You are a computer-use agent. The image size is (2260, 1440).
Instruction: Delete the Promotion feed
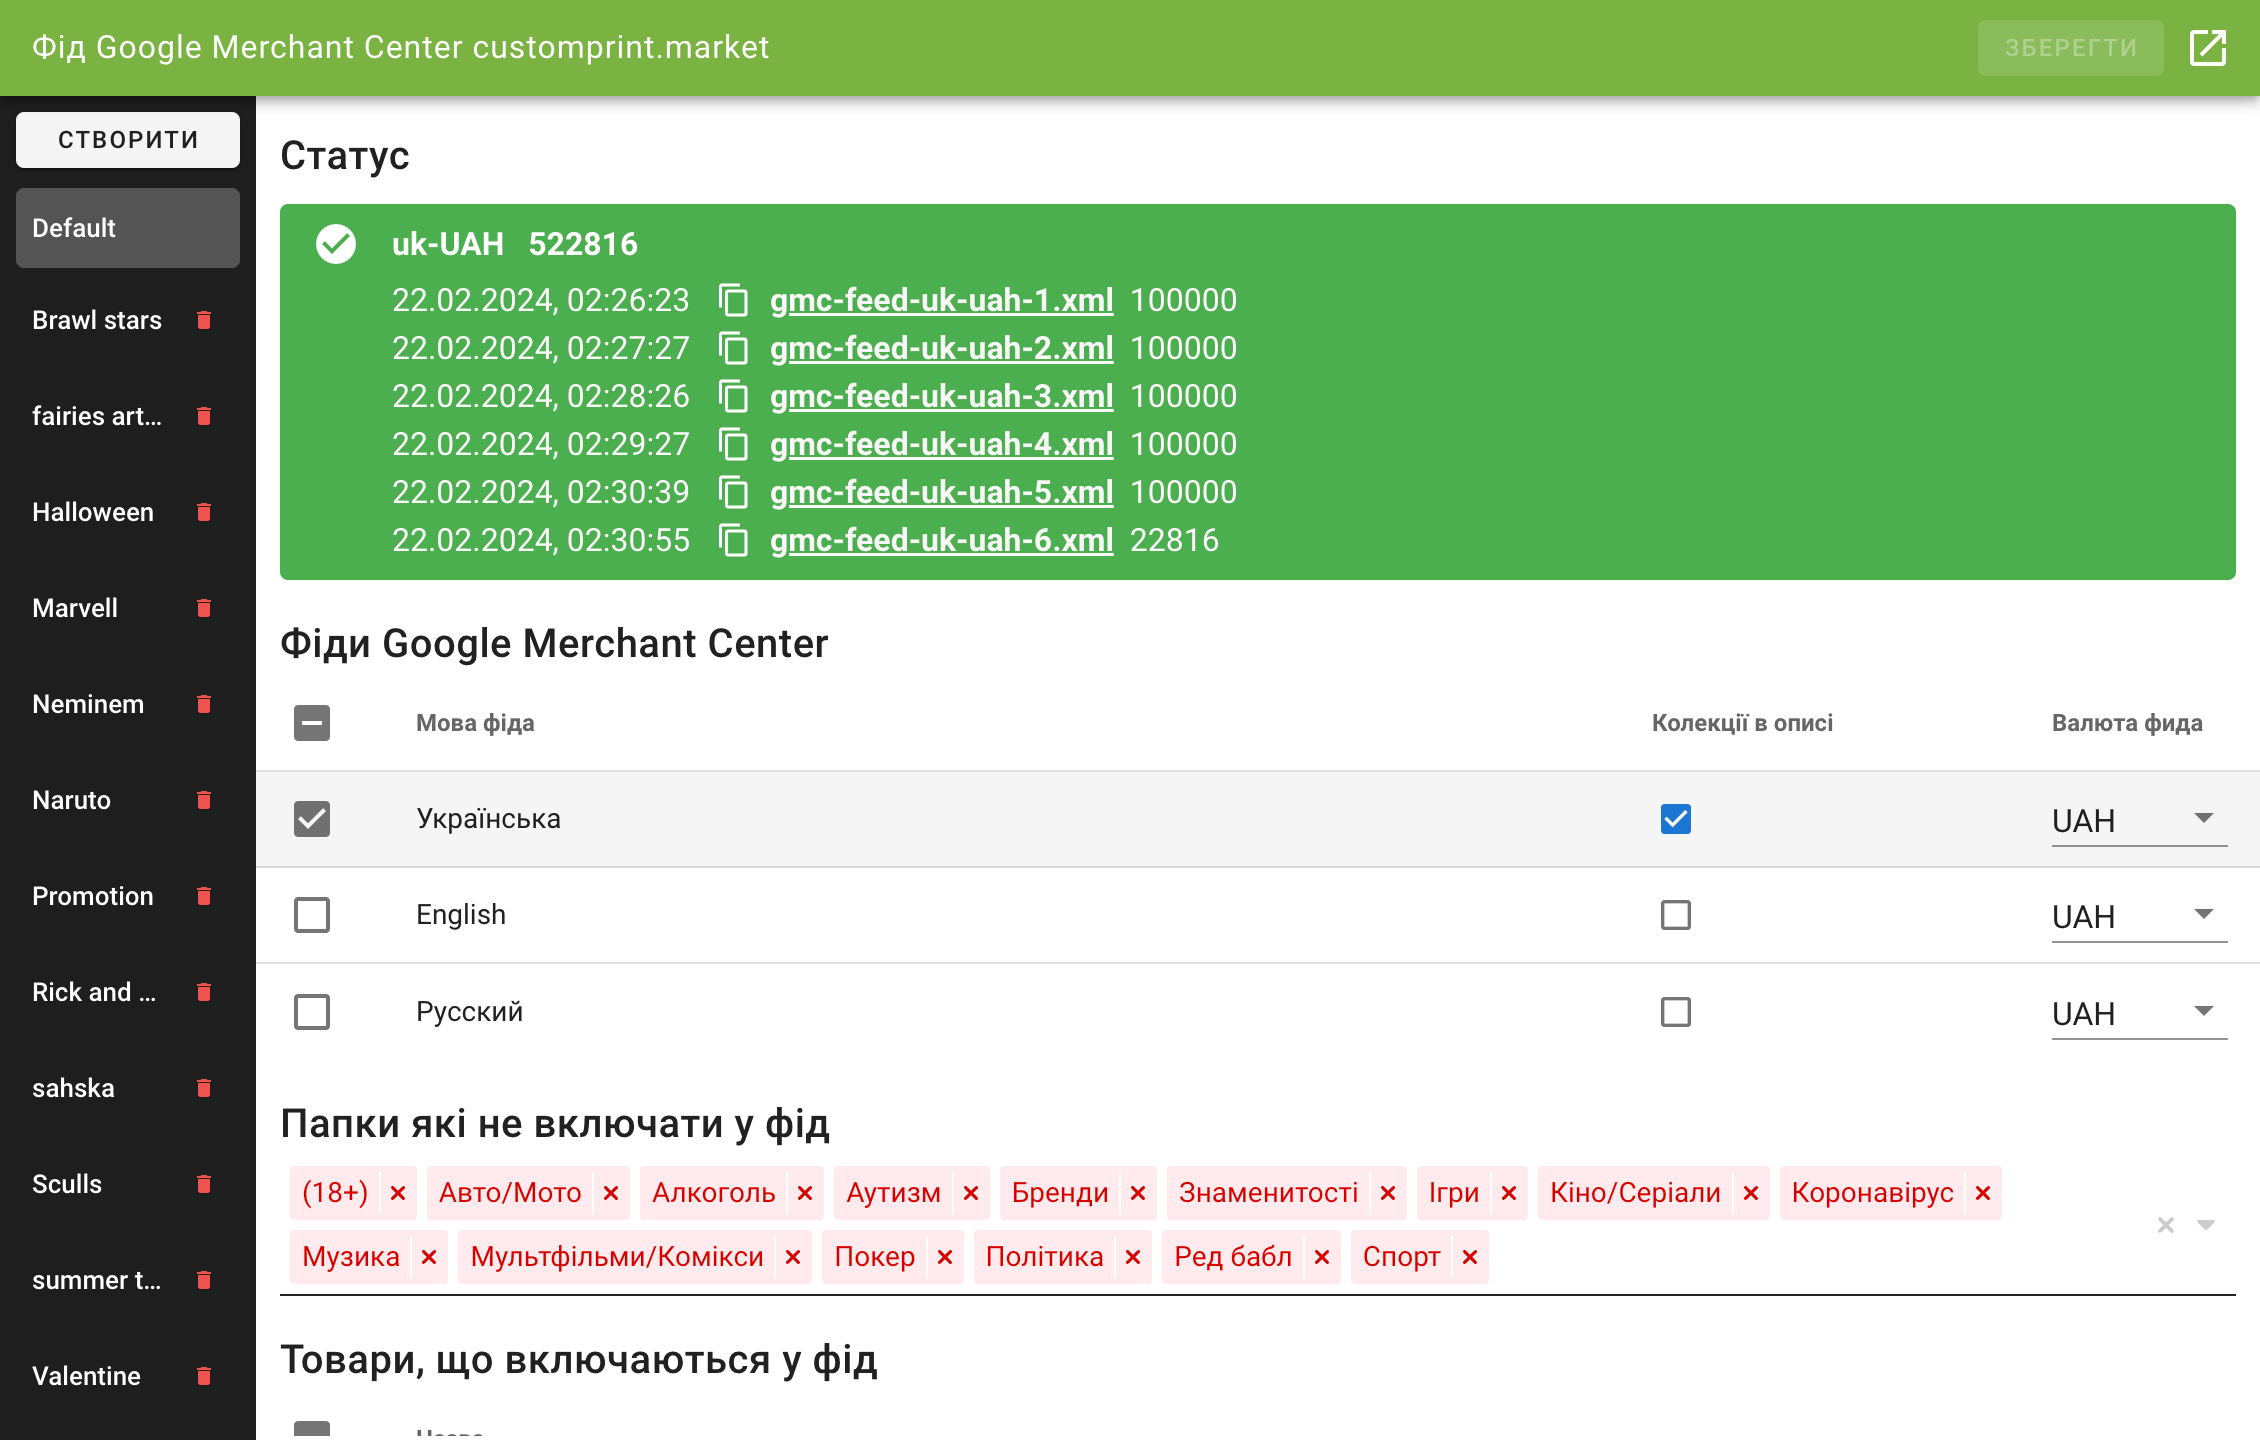click(x=204, y=896)
